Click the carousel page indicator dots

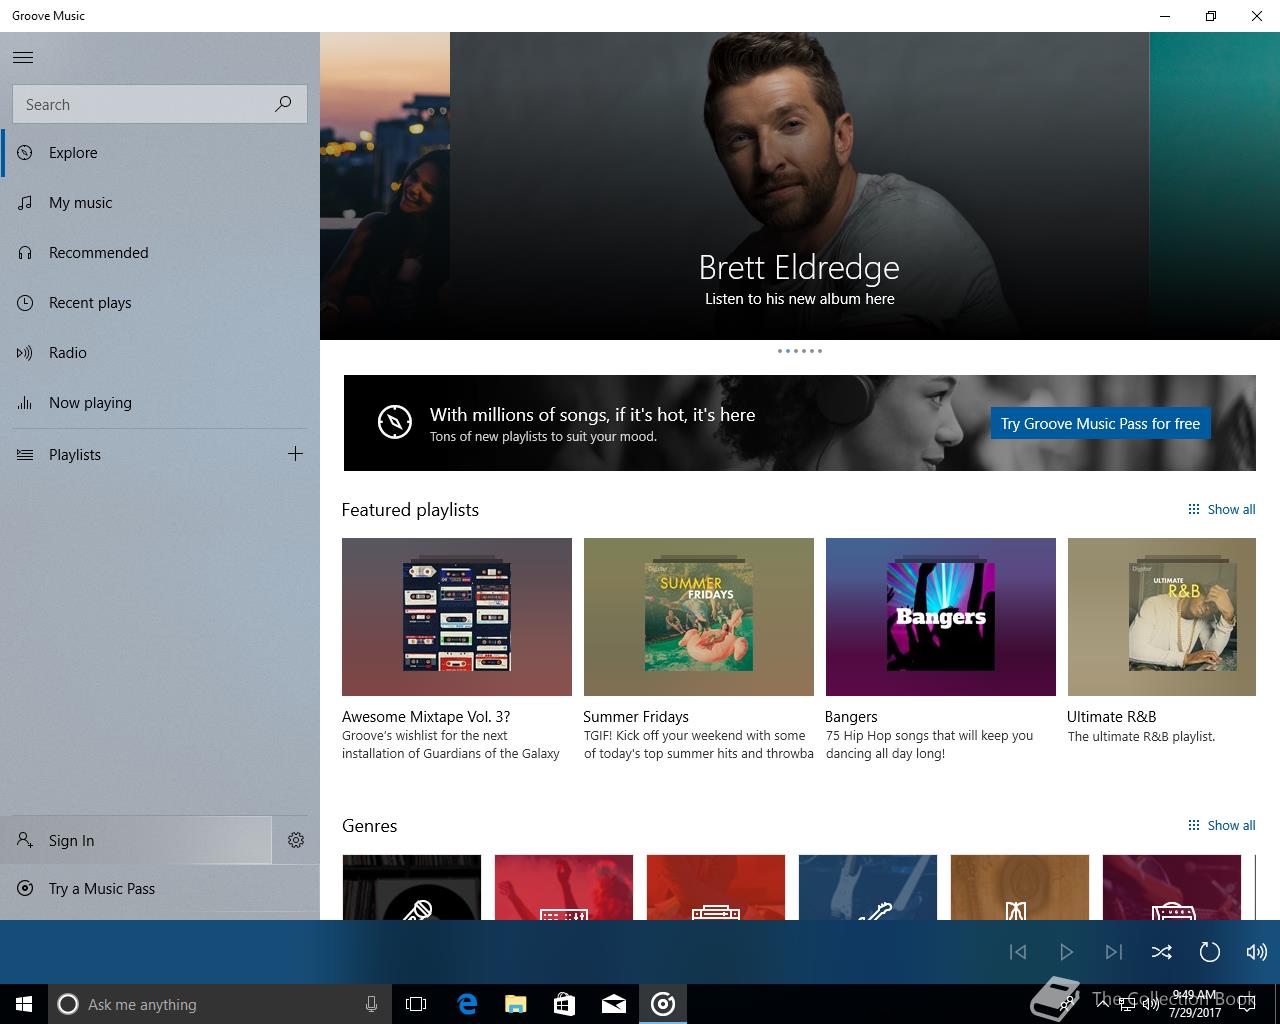click(799, 351)
